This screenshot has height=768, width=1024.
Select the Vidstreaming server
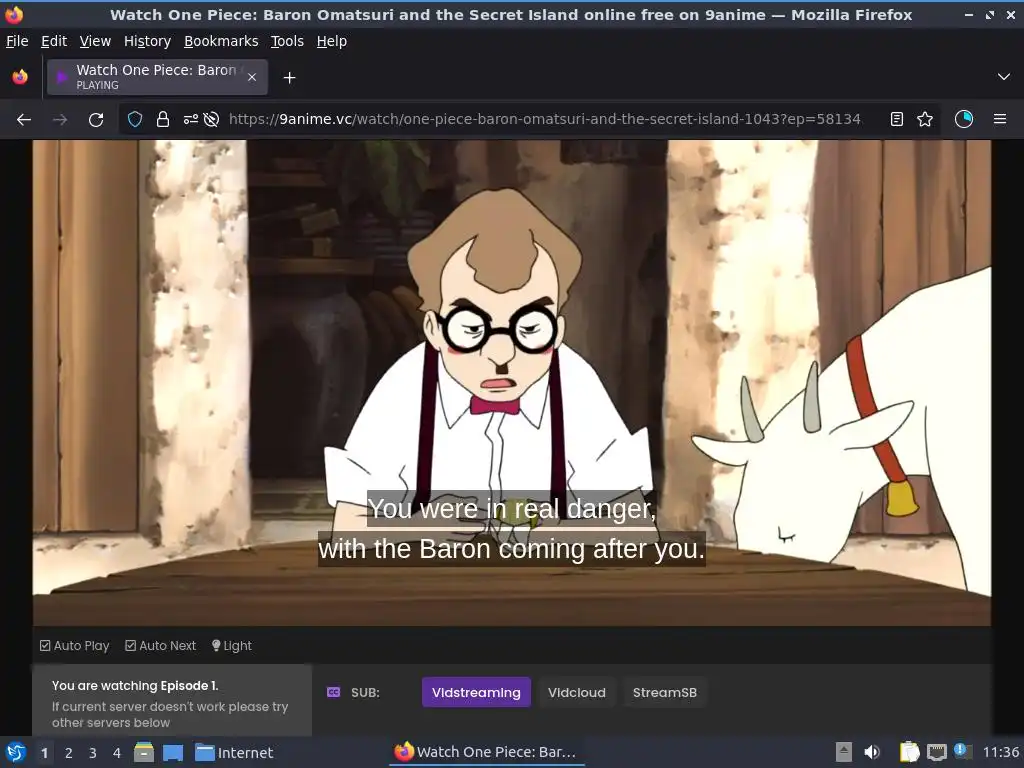476,692
